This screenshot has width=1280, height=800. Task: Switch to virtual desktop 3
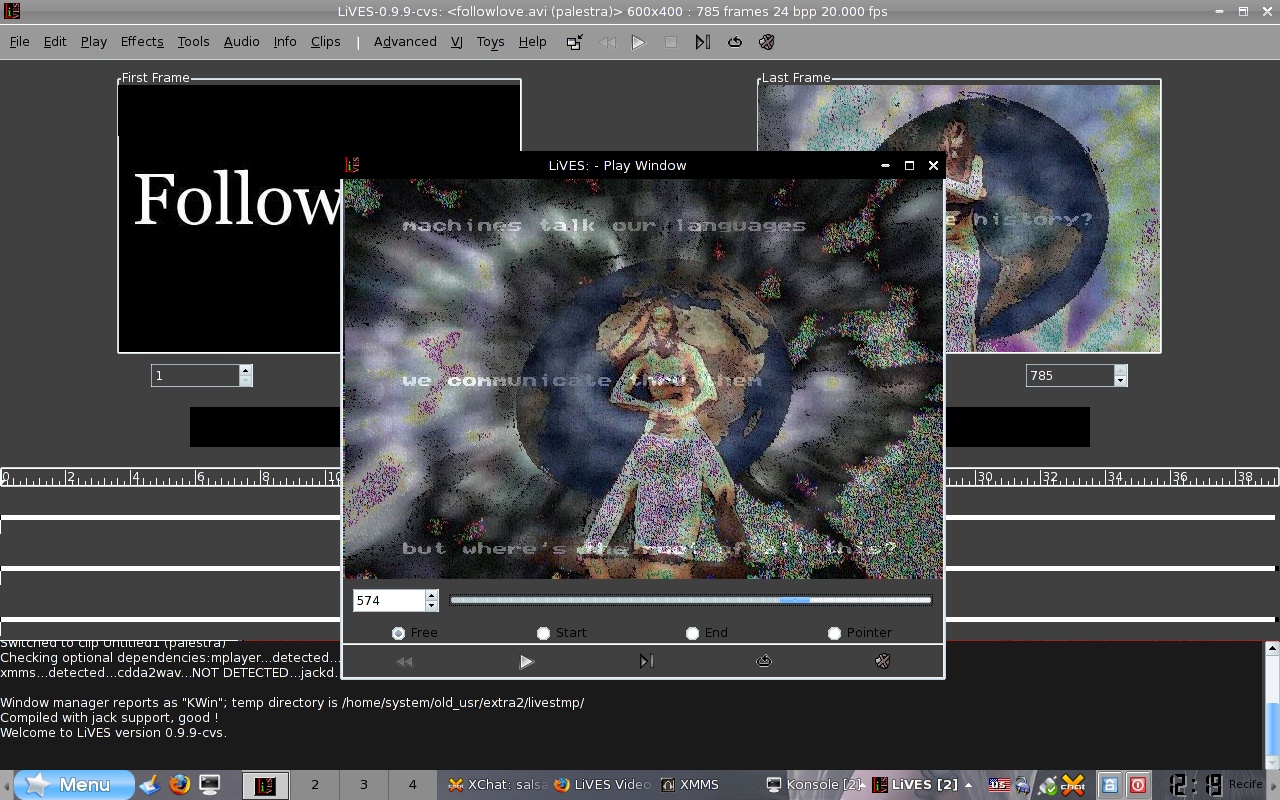pyautogui.click(x=363, y=785)
